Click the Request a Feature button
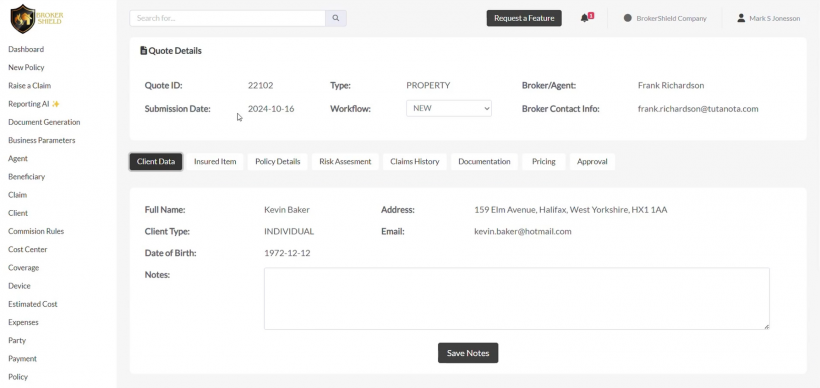Image resolution: width=820 pixels, height=388 pixels. (x=524, y=18)
